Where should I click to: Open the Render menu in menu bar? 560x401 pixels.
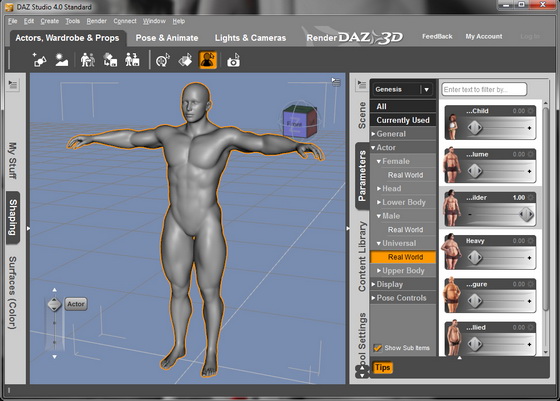(x=96, y=21)
